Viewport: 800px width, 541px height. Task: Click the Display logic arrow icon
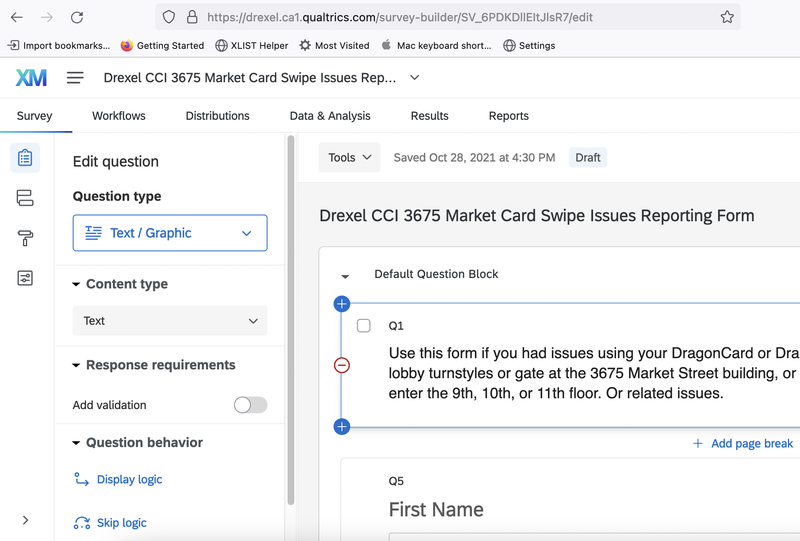pos(82,479)
